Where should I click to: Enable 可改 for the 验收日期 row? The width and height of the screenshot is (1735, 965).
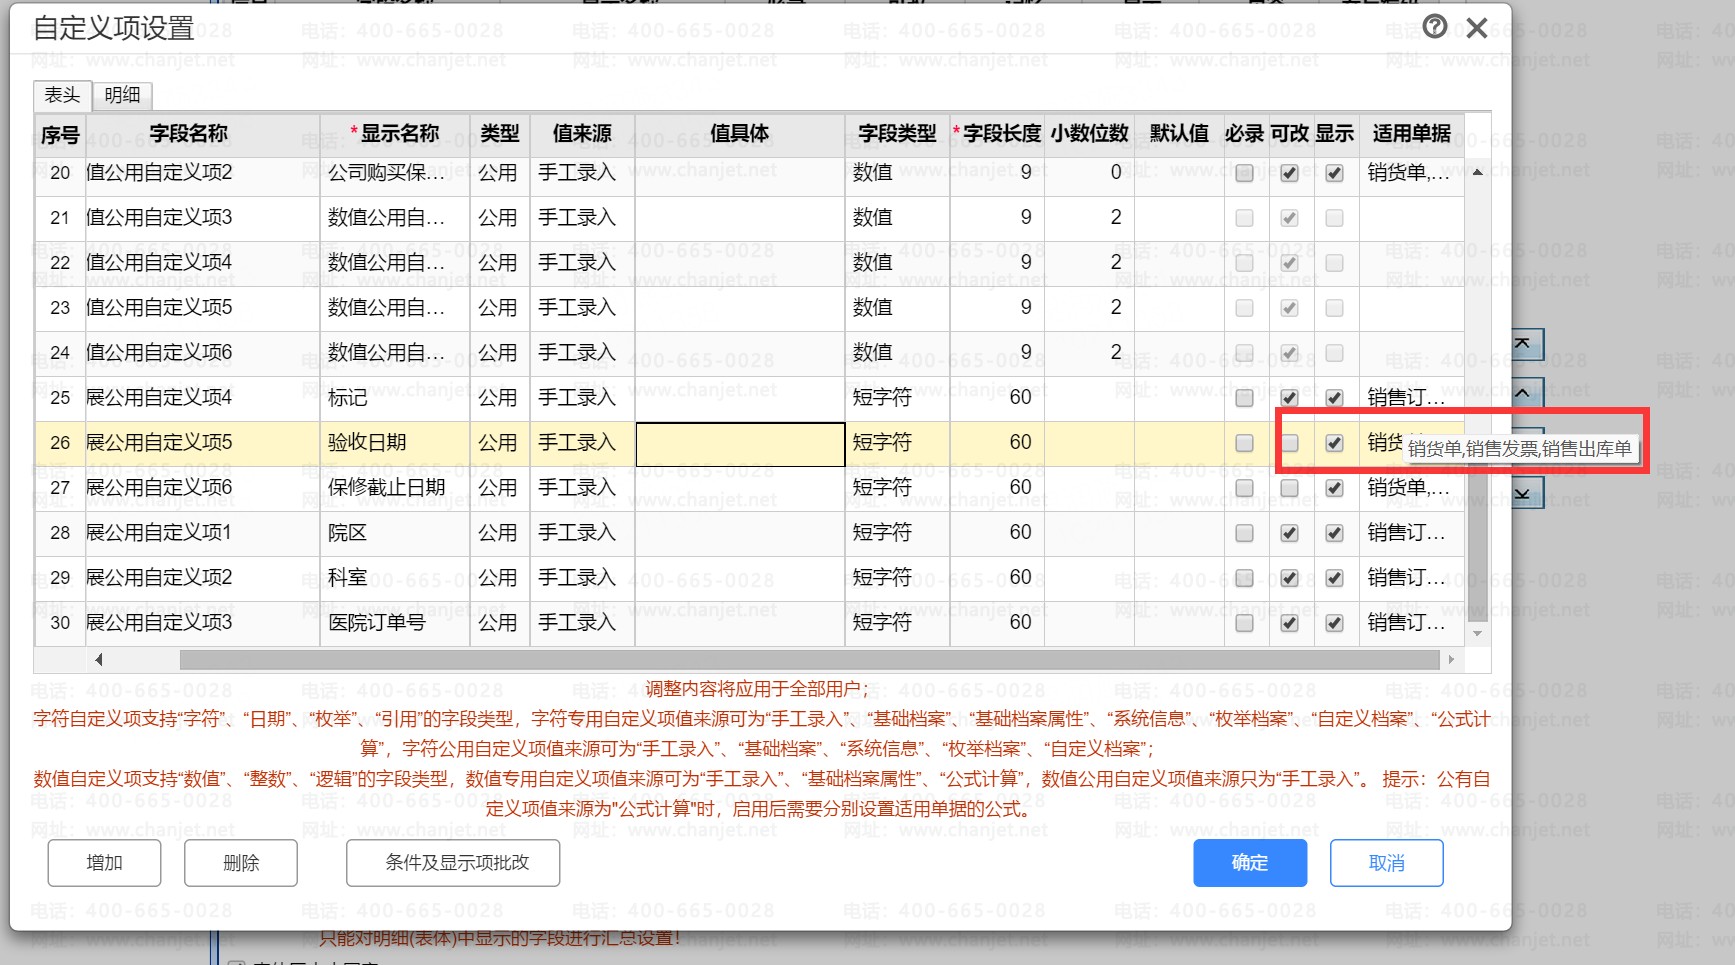tap(1290, 443)
